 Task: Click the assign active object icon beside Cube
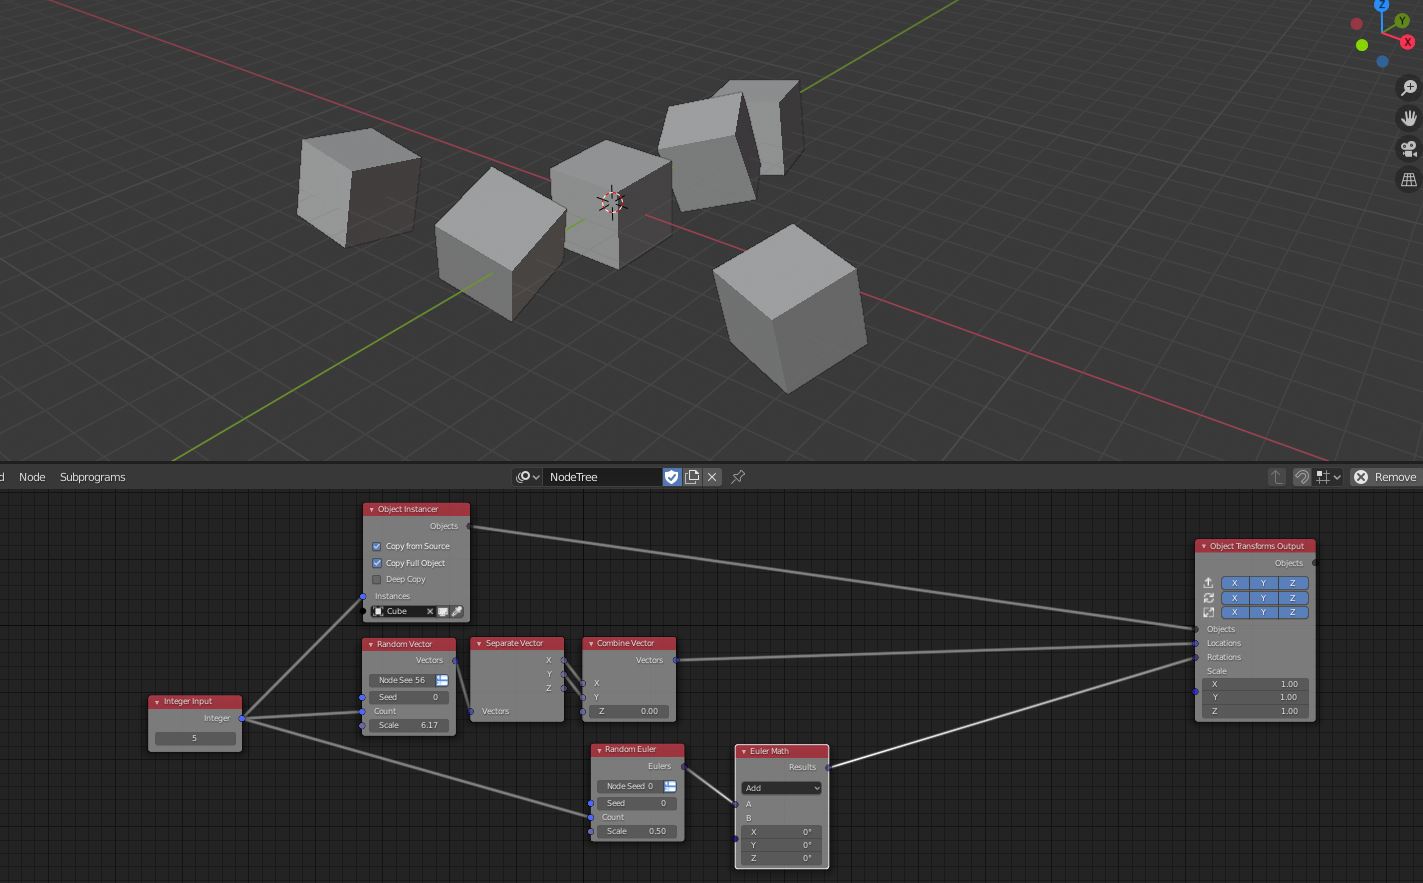443,611
